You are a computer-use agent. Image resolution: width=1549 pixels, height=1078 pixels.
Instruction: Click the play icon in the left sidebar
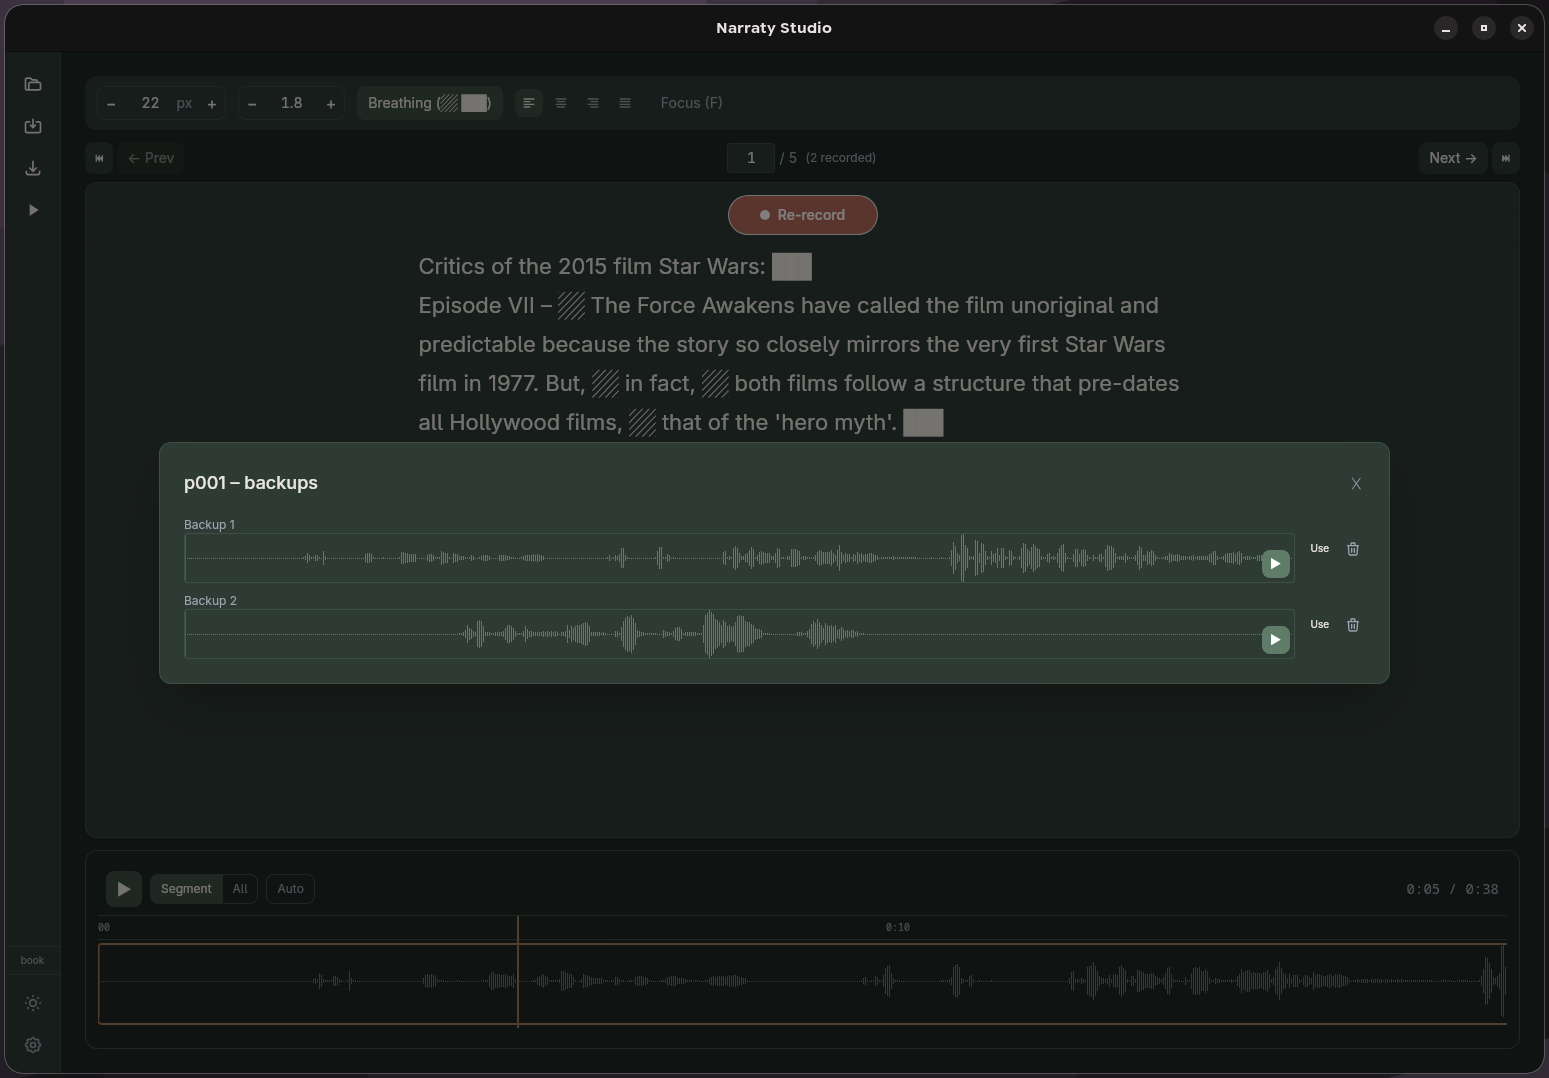[33, 209]
